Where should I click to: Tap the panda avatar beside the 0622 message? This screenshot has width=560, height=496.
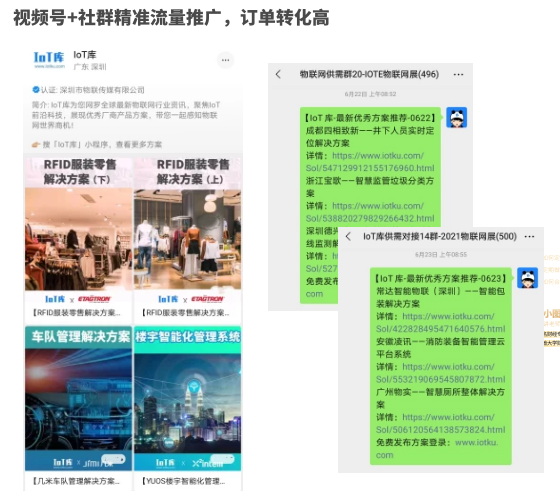click(456, 117)
